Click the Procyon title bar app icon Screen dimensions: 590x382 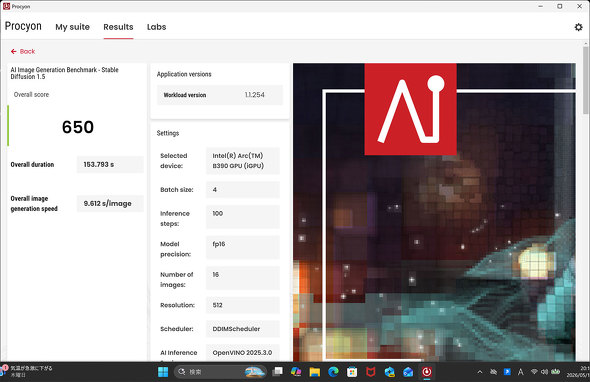click(x=6, y=6)
